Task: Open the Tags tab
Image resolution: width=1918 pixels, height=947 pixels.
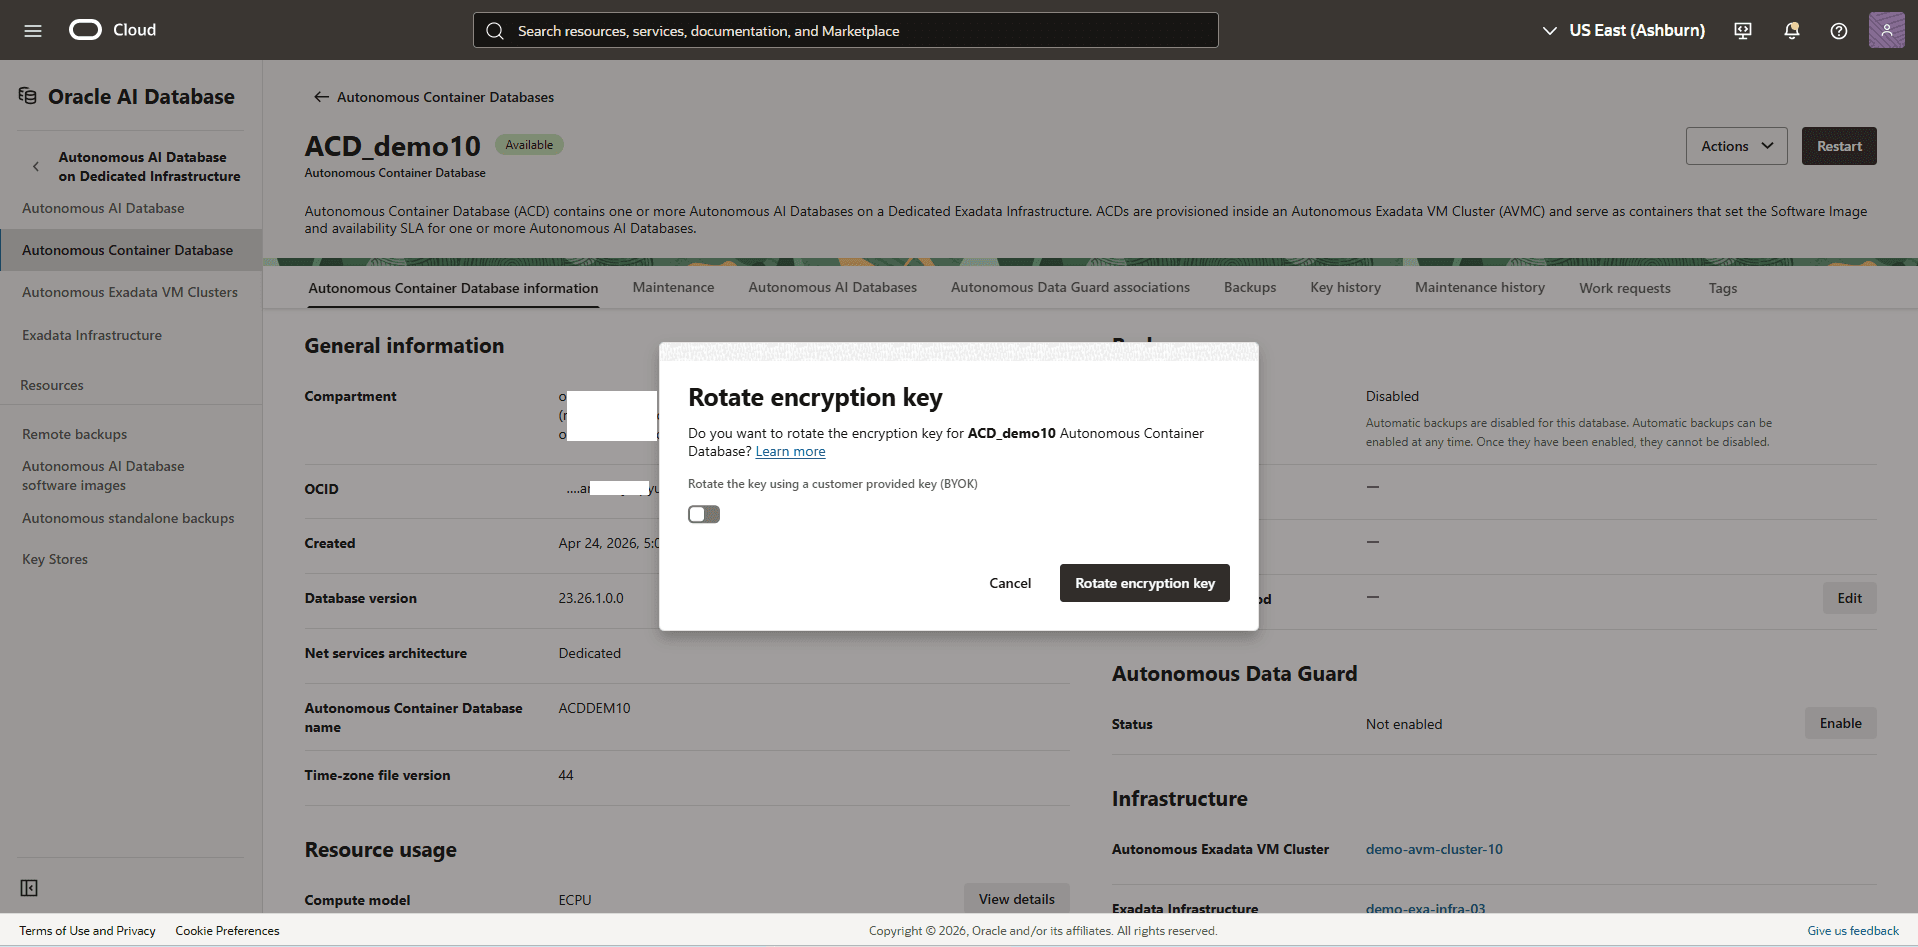Action: [x=1722, y=288]
